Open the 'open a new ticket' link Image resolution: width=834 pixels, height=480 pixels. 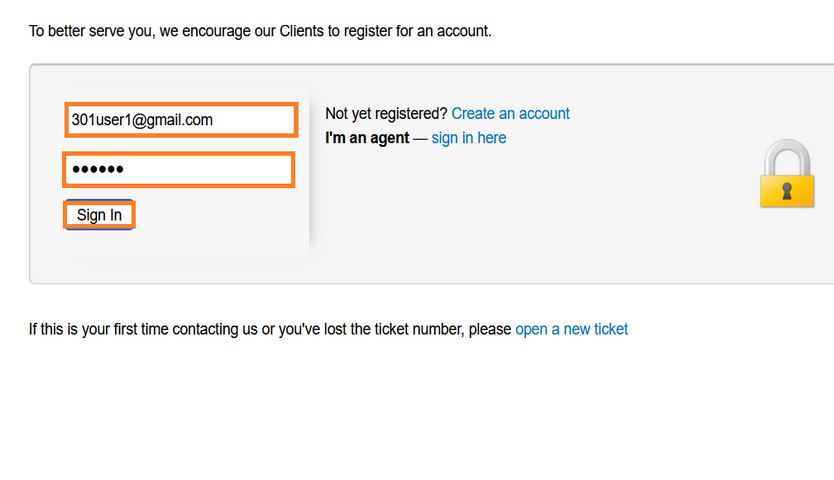[x=571, y=329]
